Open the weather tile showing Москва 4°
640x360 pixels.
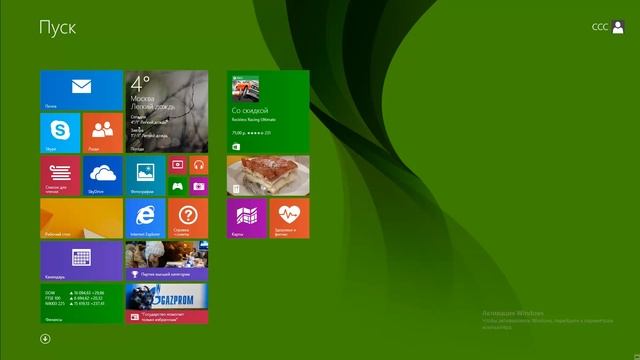167,111
